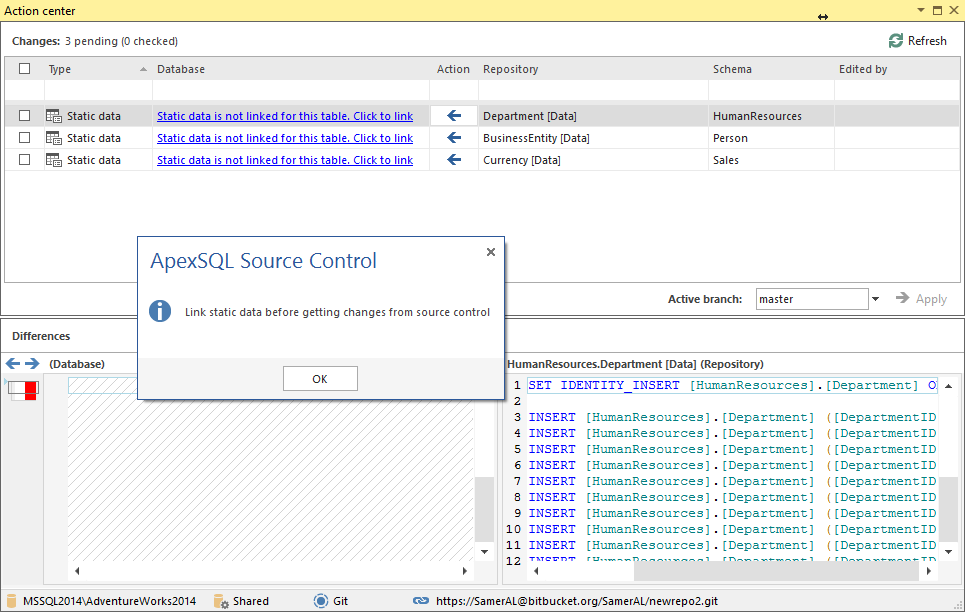Click the database icon in status bar
The width and height of the screenshot is (965, 612).
[11, 601]
